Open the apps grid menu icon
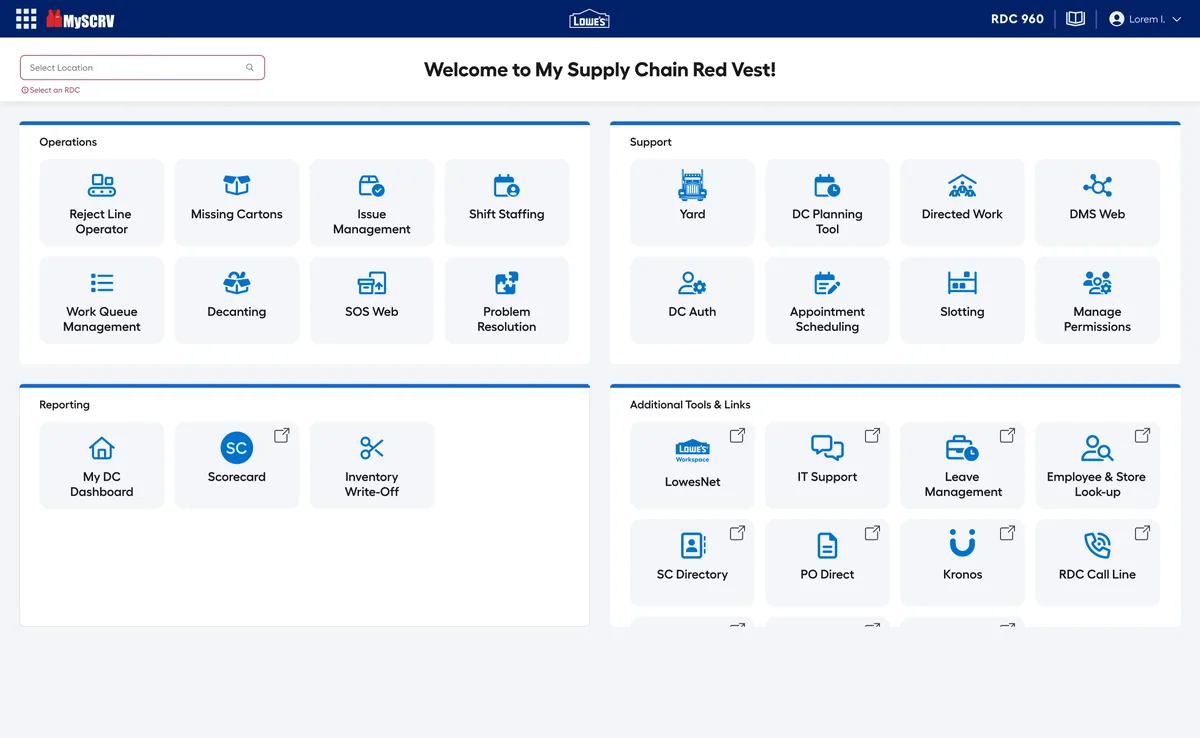The image size is (1200, 738). point(26,19)
